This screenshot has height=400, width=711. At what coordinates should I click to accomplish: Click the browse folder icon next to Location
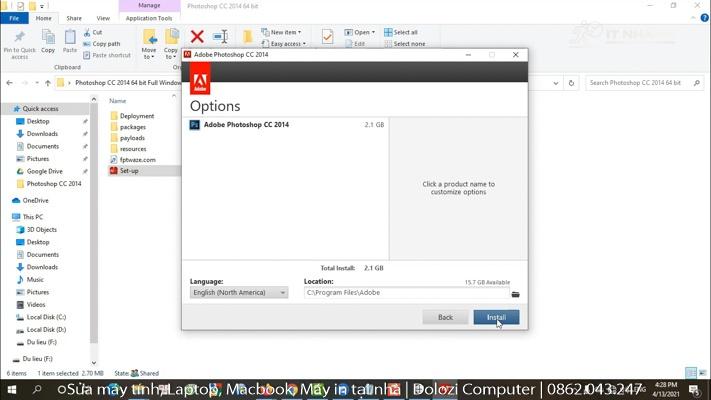(516, 293)
